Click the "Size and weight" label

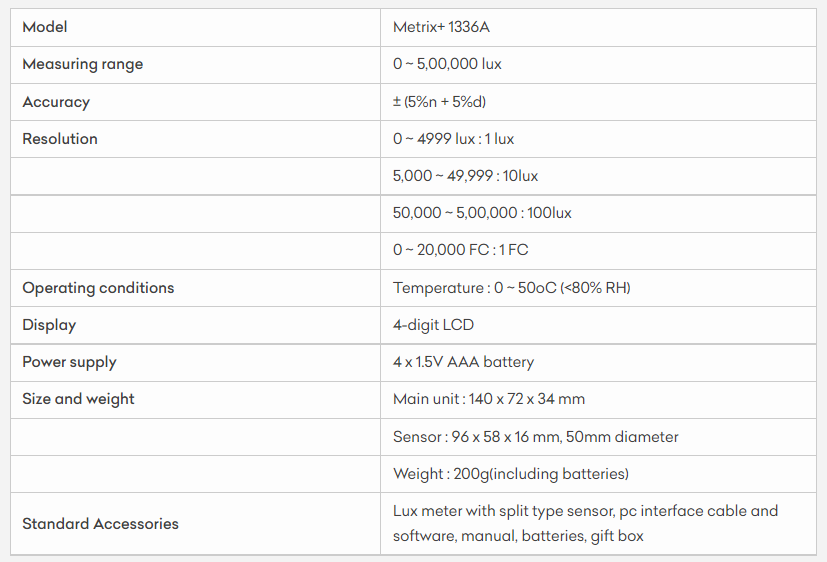coord(78,399)
